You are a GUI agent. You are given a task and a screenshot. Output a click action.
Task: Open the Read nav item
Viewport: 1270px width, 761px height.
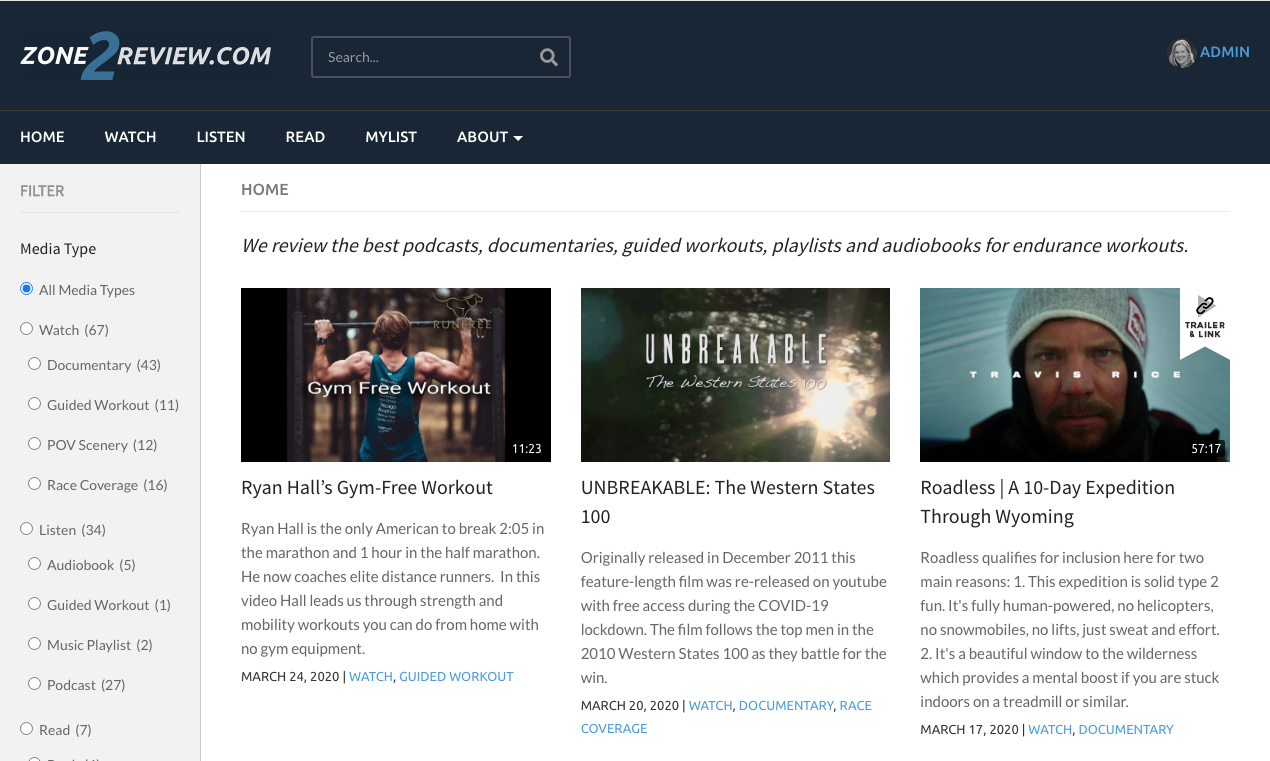[305, 137]
